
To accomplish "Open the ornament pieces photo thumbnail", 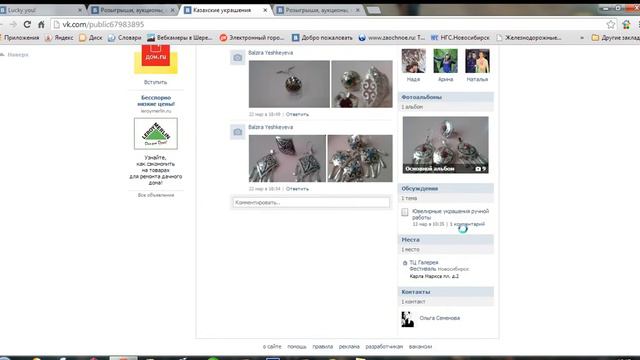I will [362, 84].
